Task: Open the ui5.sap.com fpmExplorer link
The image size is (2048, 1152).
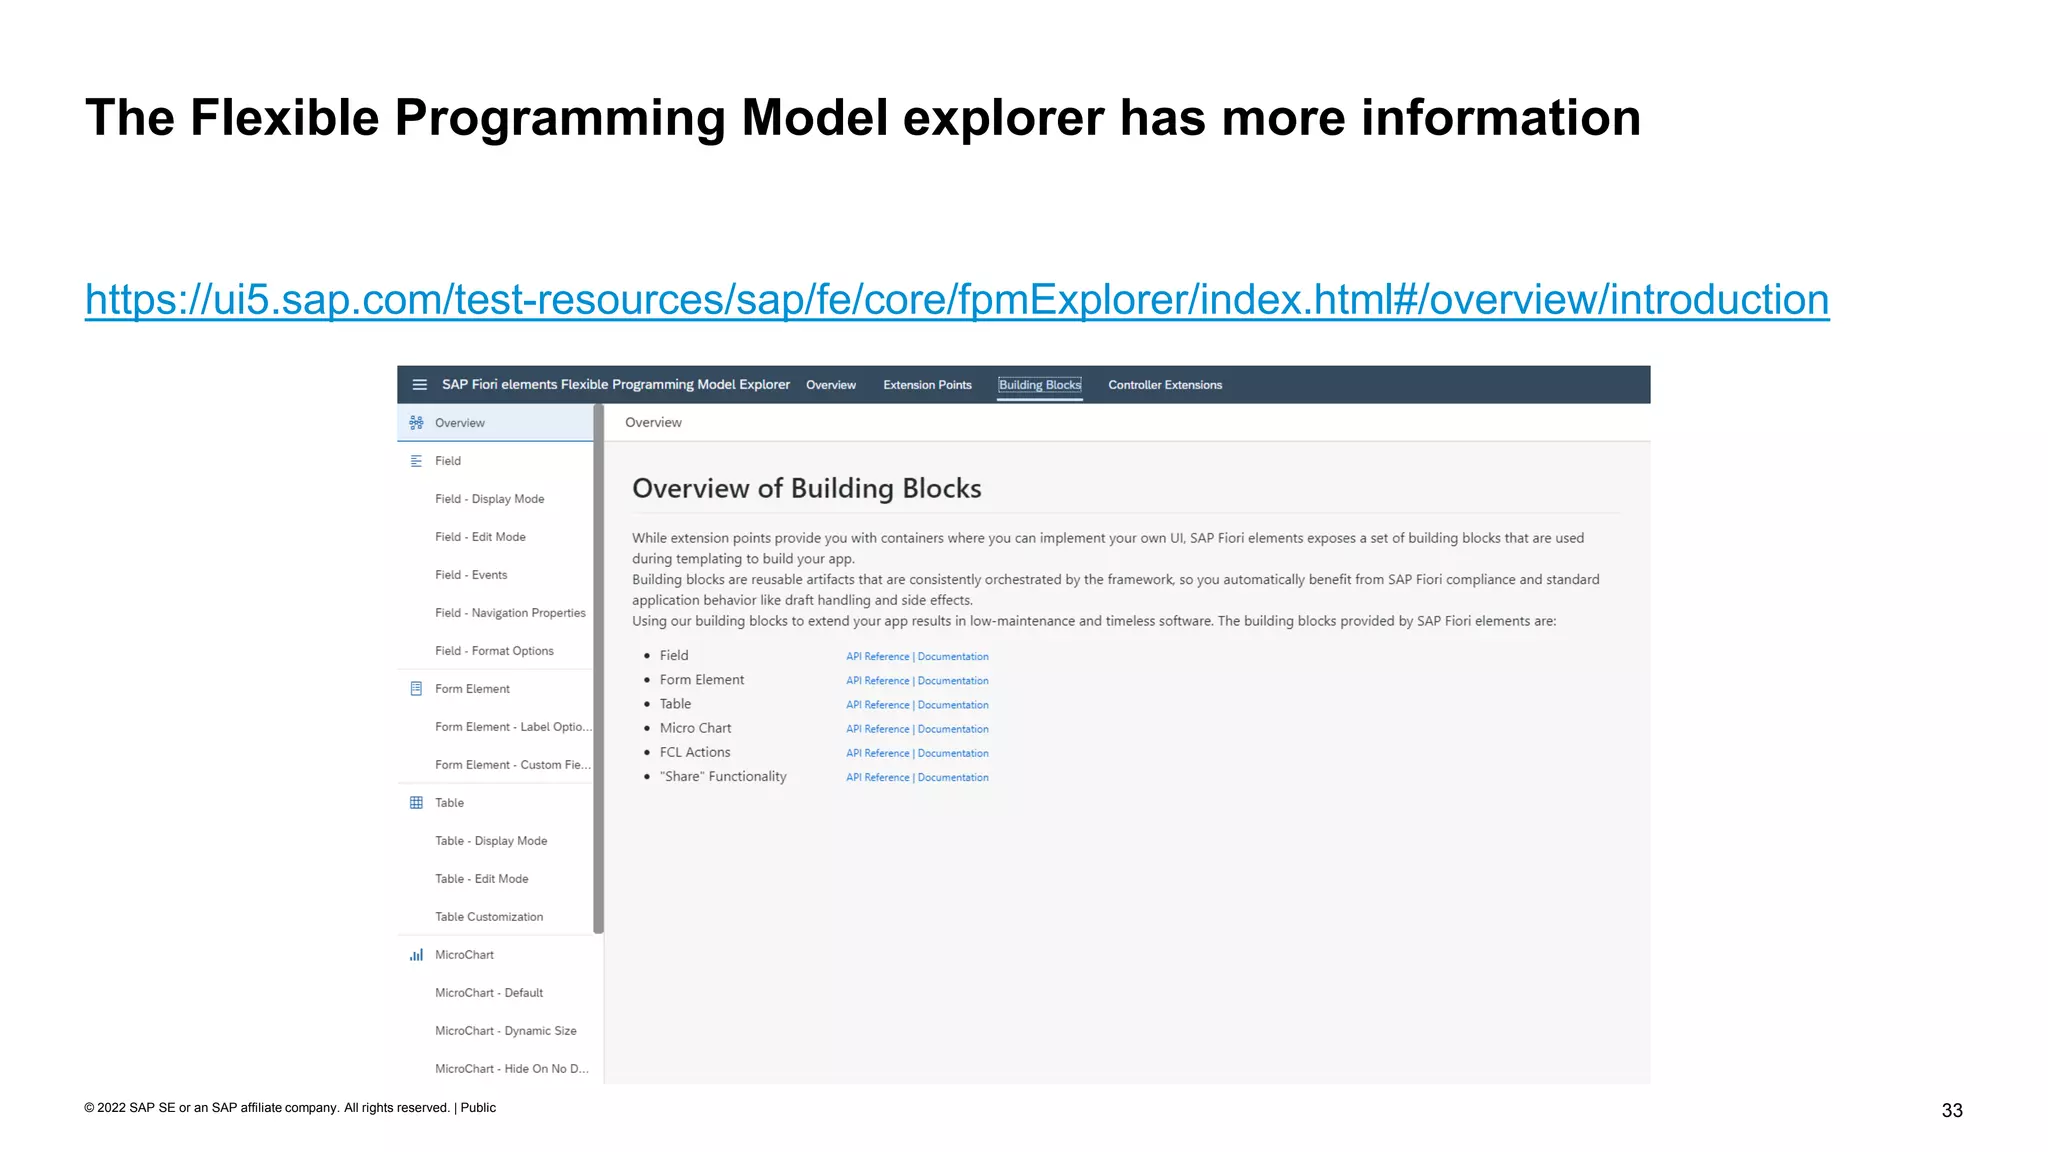Action: tap(957, 299)
